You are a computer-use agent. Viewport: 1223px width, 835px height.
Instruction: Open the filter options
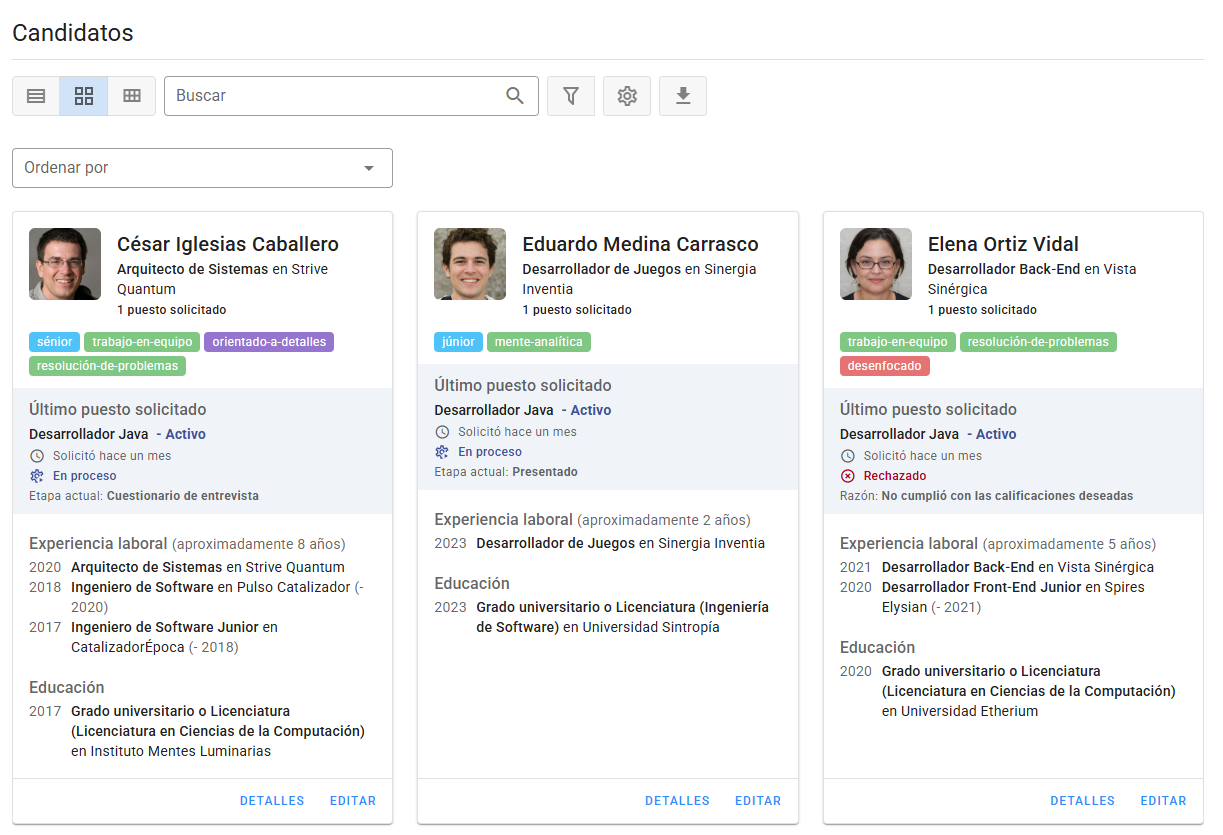[571, 96]
